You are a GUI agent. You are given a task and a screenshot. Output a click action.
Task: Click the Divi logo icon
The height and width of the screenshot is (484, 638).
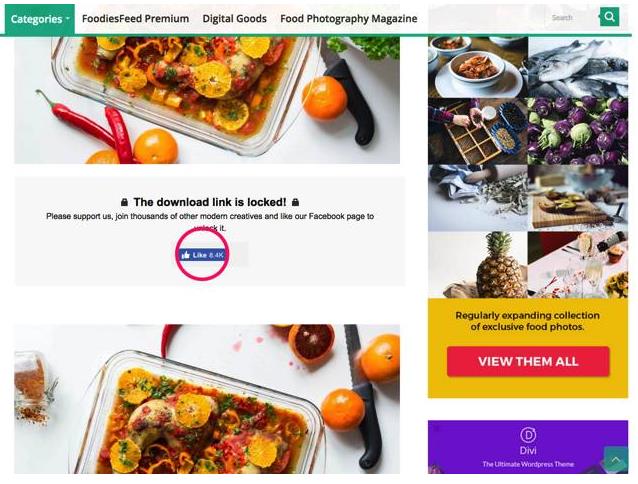(x=528, y=435)
